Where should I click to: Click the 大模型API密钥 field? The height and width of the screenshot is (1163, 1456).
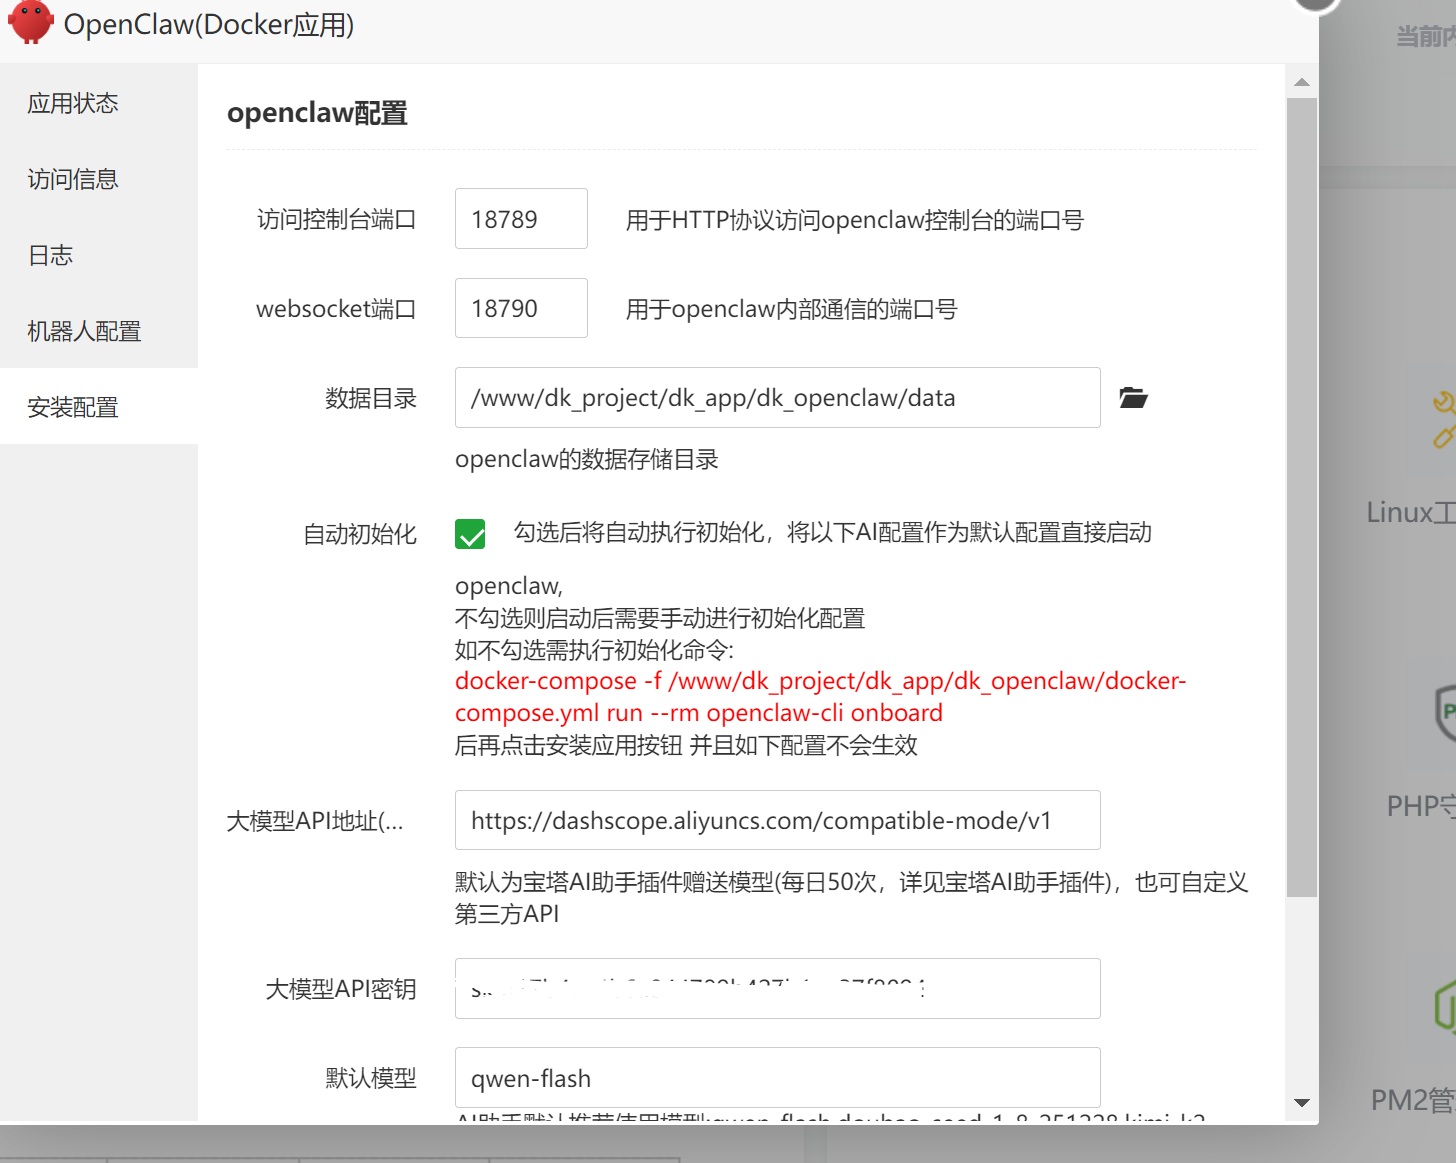tap(777, 988)
